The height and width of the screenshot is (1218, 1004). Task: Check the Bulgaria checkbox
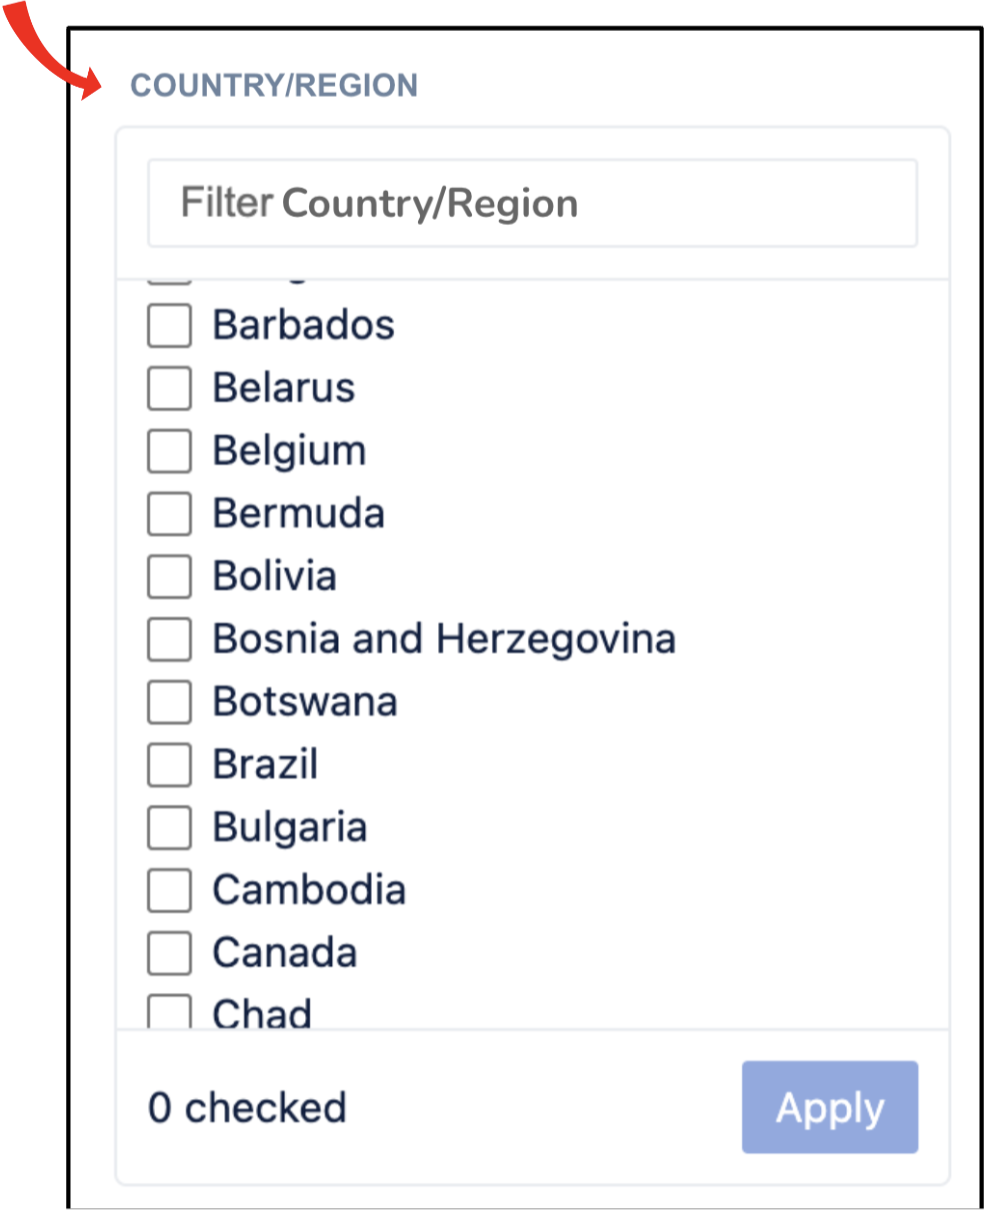pos(169,828)
